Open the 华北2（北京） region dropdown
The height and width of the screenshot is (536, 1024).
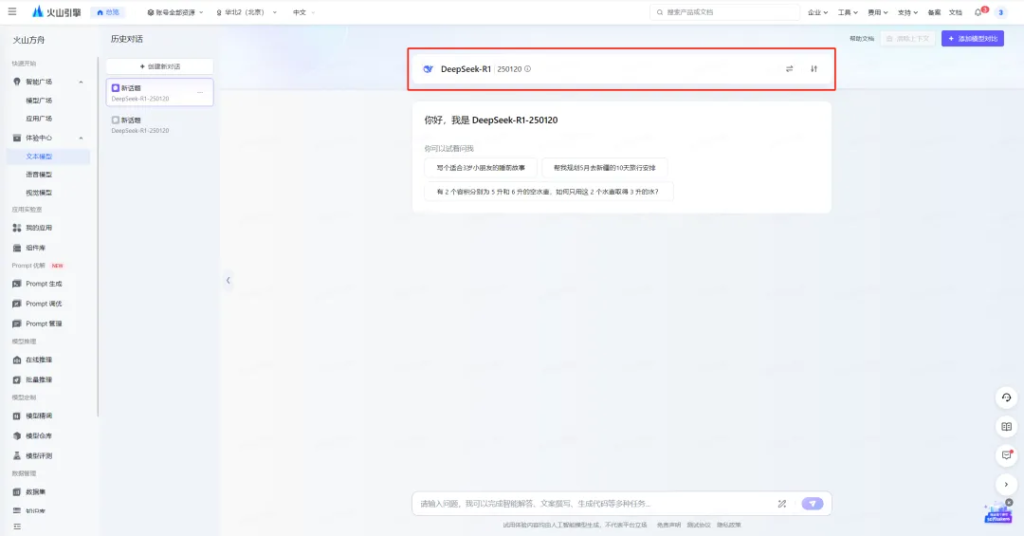[x=246, y=12]
